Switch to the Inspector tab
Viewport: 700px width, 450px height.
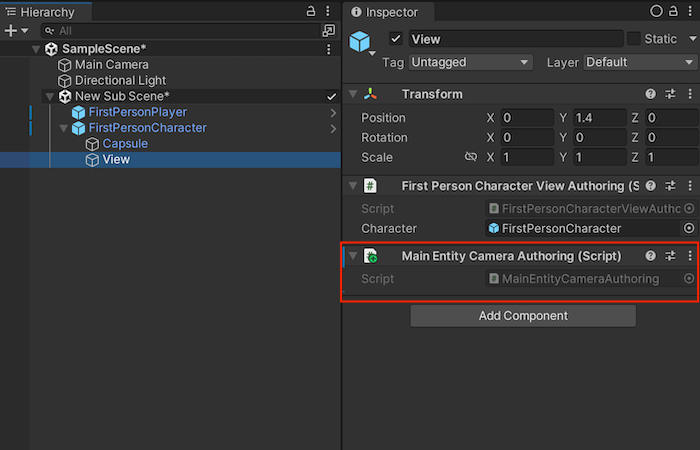click(392, 12)
